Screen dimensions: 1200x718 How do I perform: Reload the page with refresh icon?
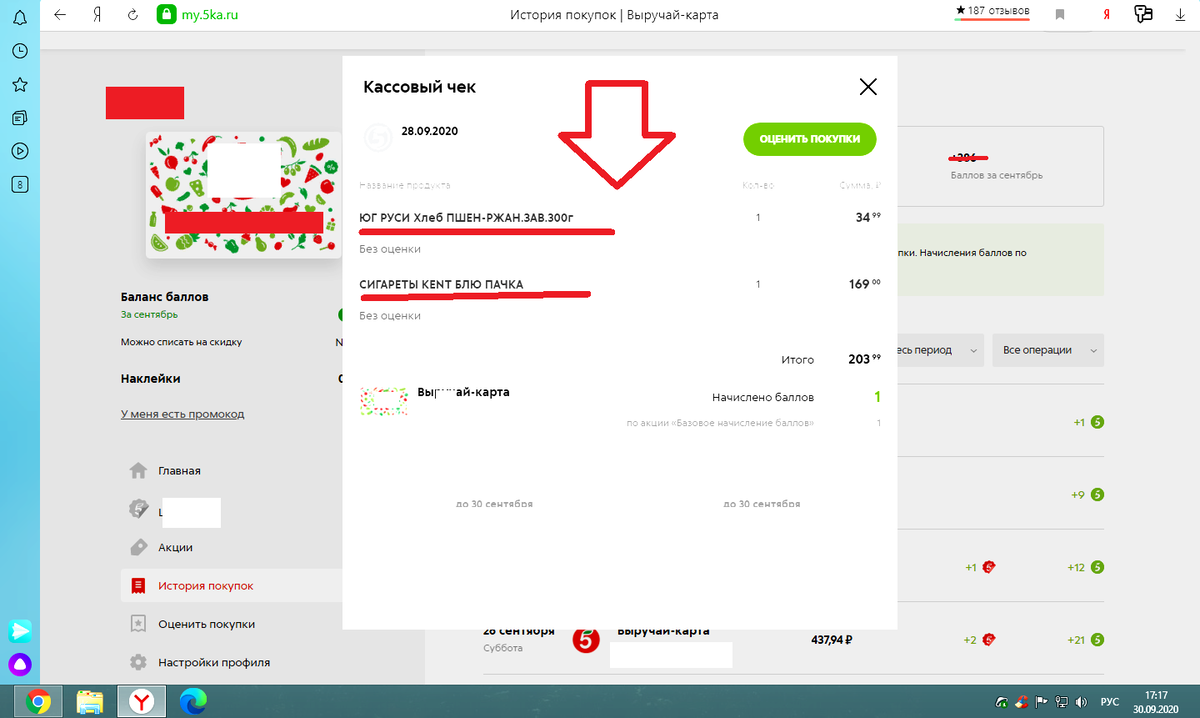tap(133, 16)
